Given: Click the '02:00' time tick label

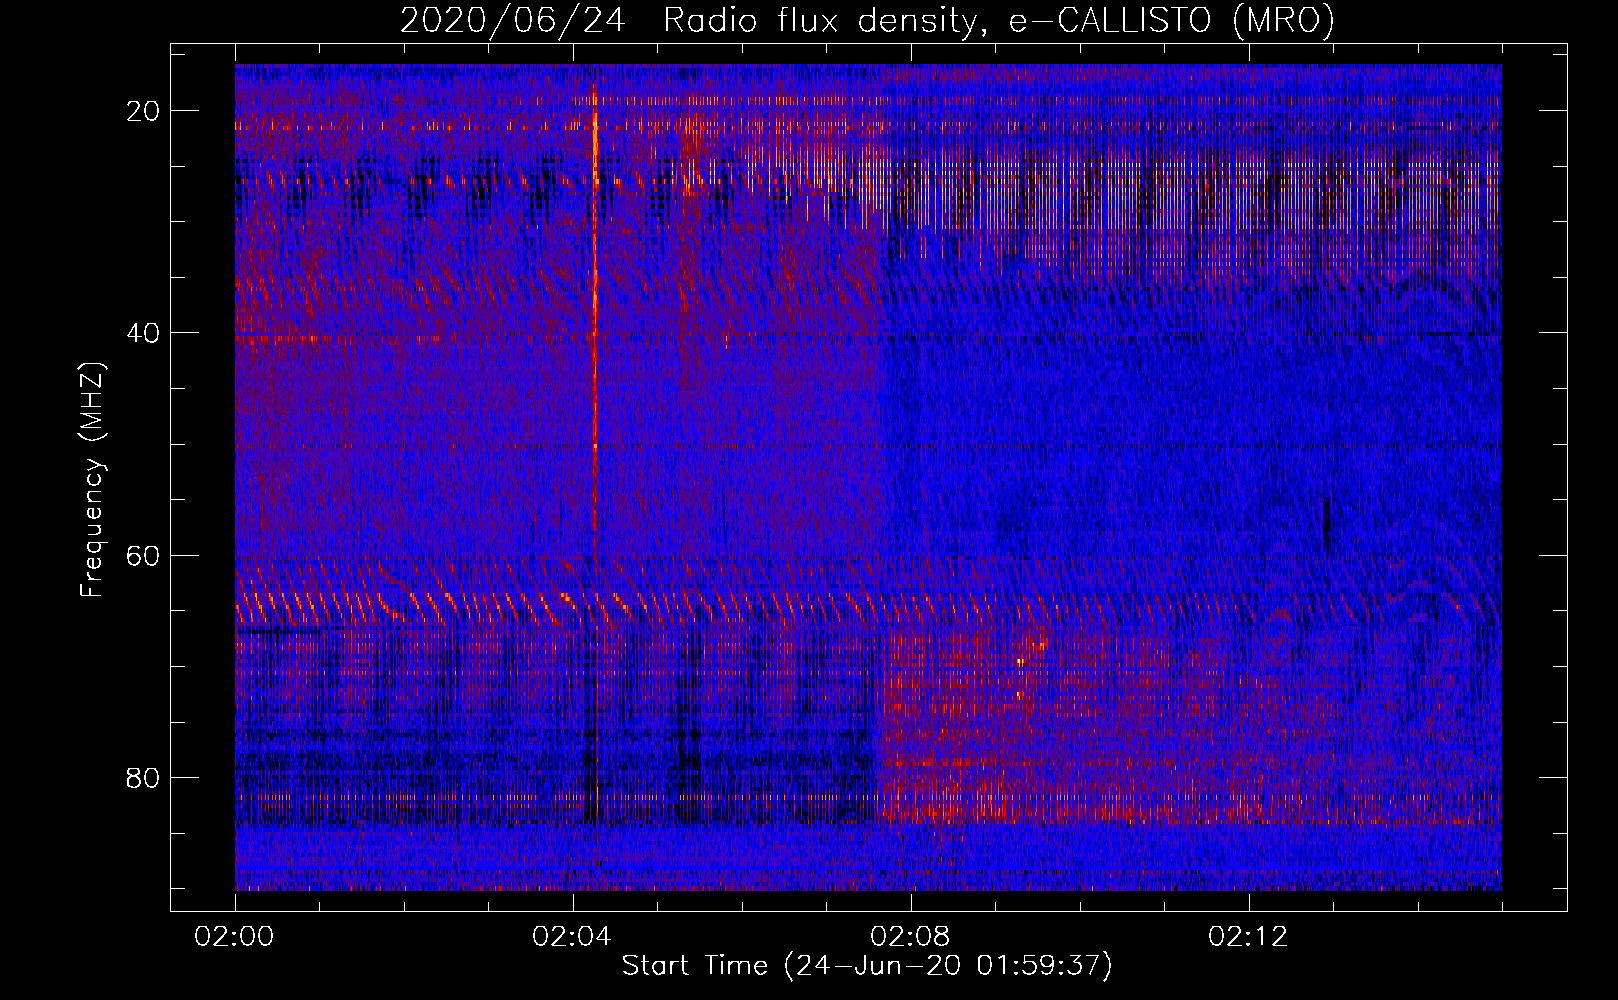Looking at the screenshot, I should point(234,937).
